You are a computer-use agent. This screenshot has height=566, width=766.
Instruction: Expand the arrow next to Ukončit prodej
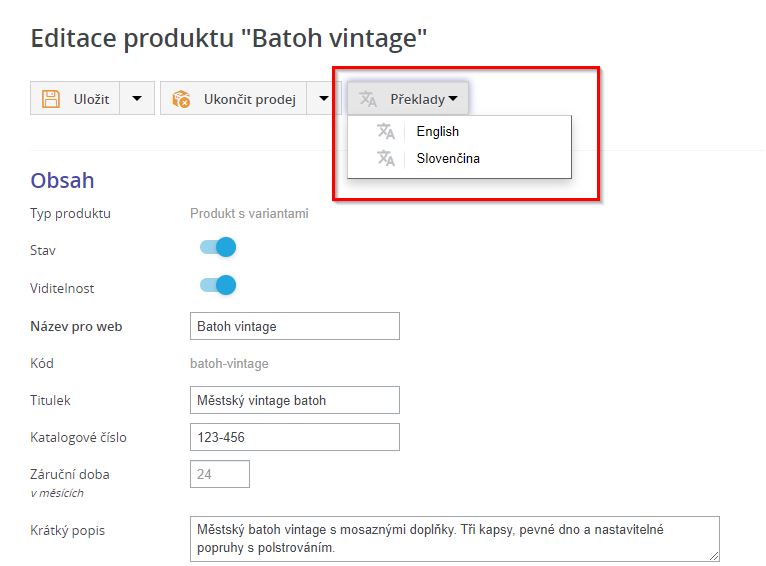(x=323, y=98)
